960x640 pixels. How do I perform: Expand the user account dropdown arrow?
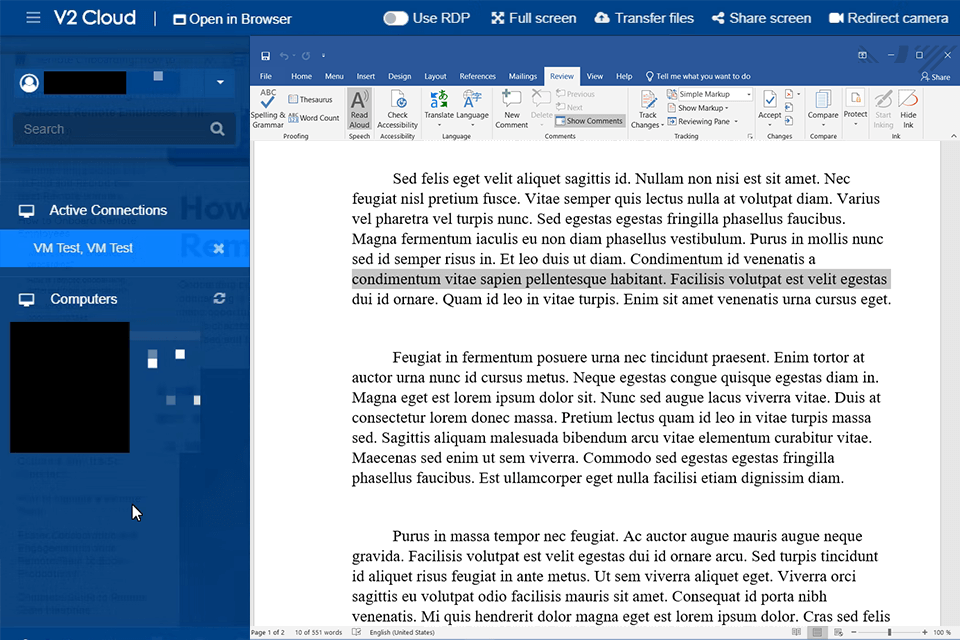pyautogui.click(x=220, y=82)
